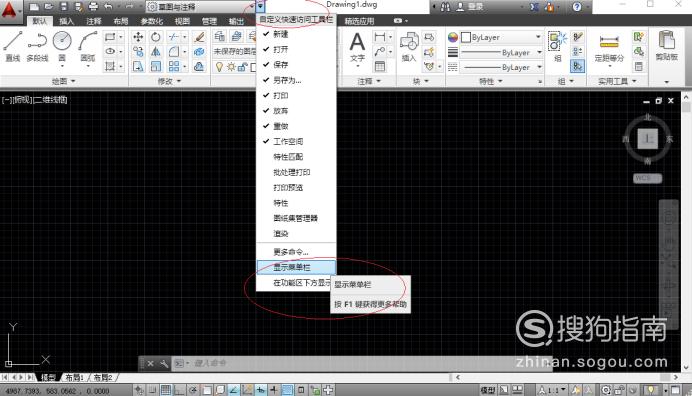692x396 pixels.
Task: Open the annotation scale 1:1 dropdown
Action: 552,390
